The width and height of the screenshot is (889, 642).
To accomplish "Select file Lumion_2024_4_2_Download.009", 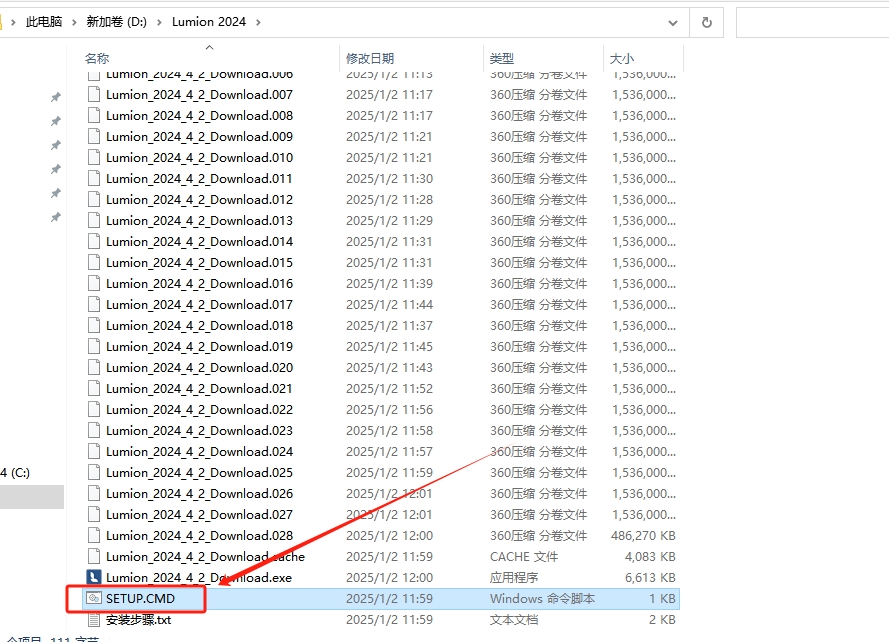I will [x=199, y=136].
